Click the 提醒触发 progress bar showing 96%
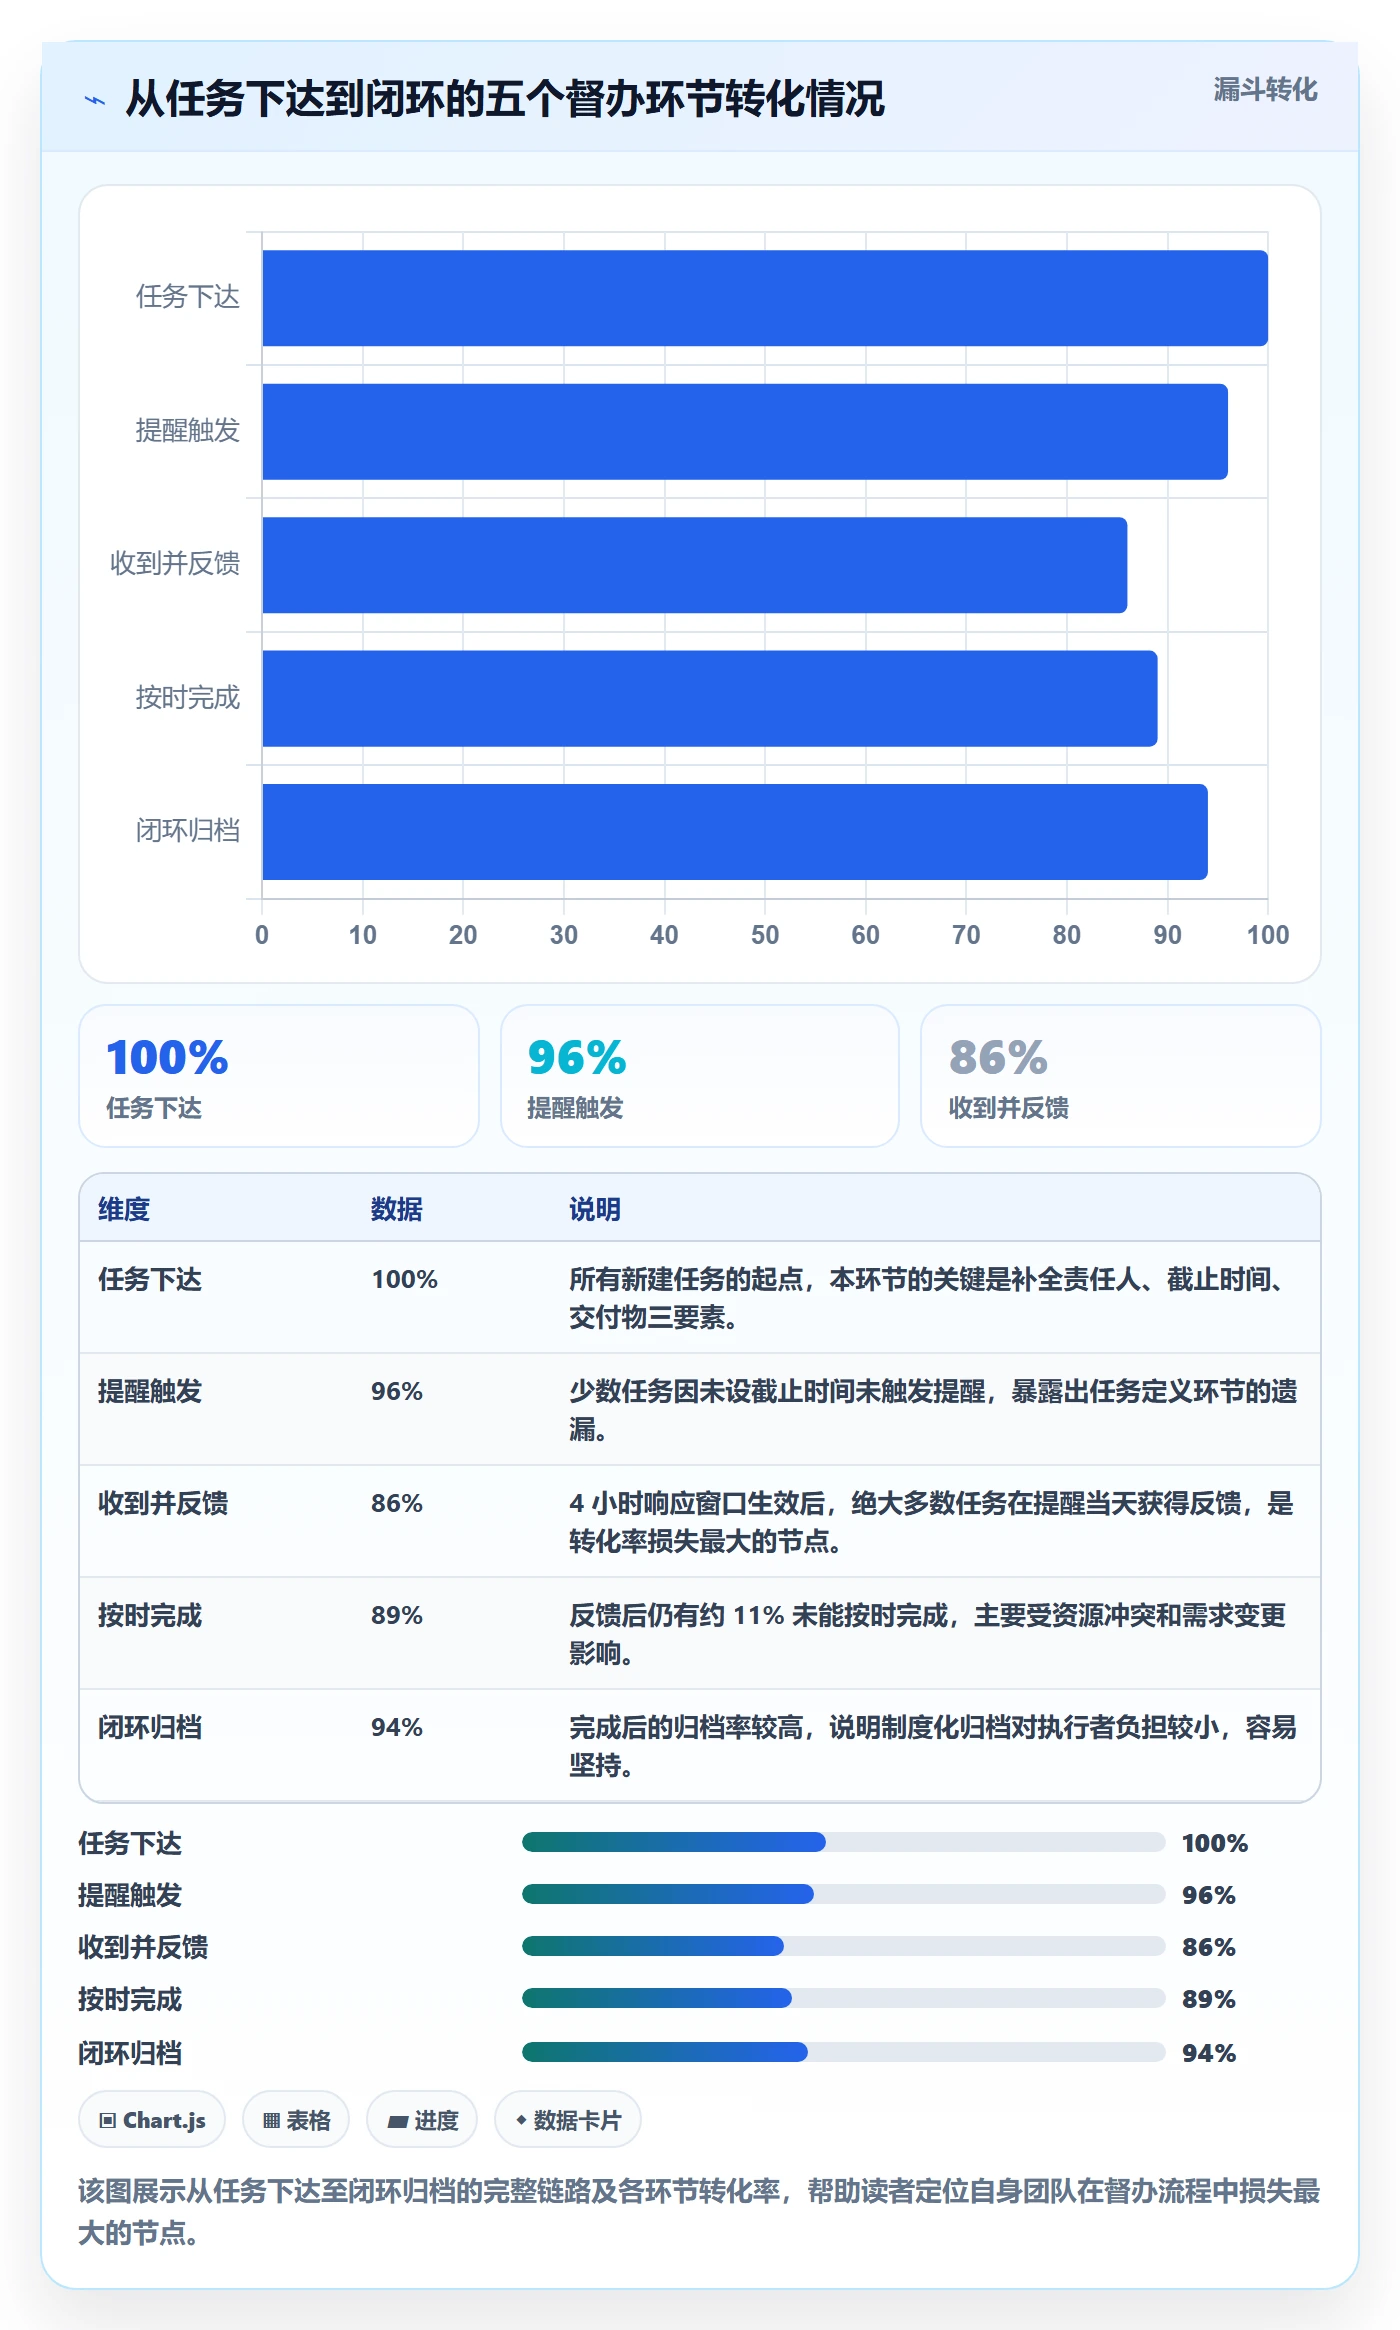This screenshot has height=2330, width=1400. pyautogui.click(x=843, y=1894)
